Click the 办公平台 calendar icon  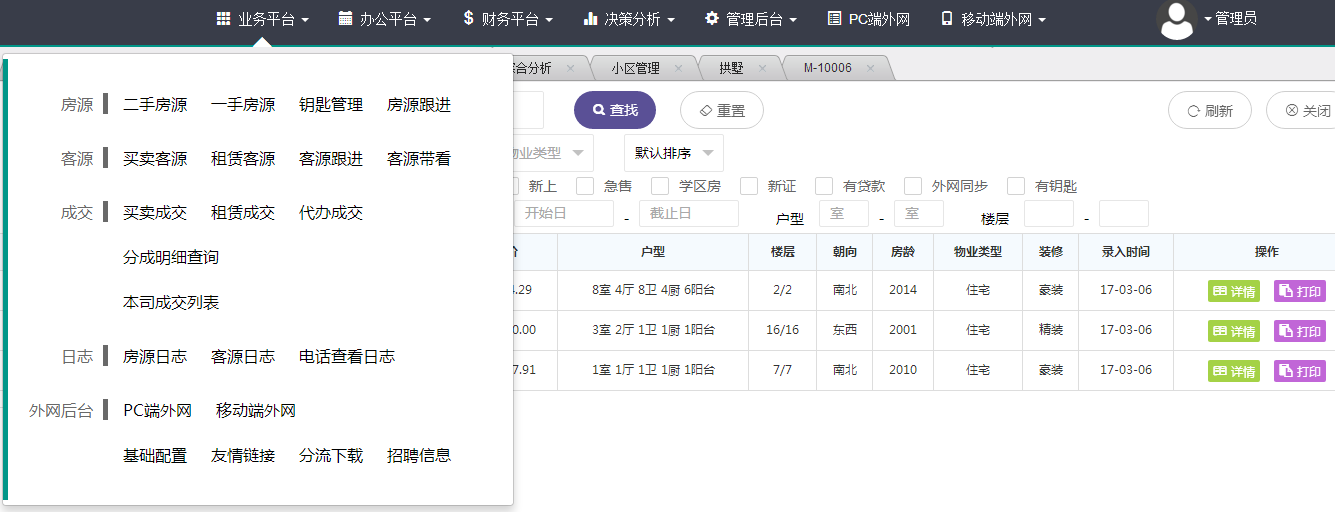point(345,19)
